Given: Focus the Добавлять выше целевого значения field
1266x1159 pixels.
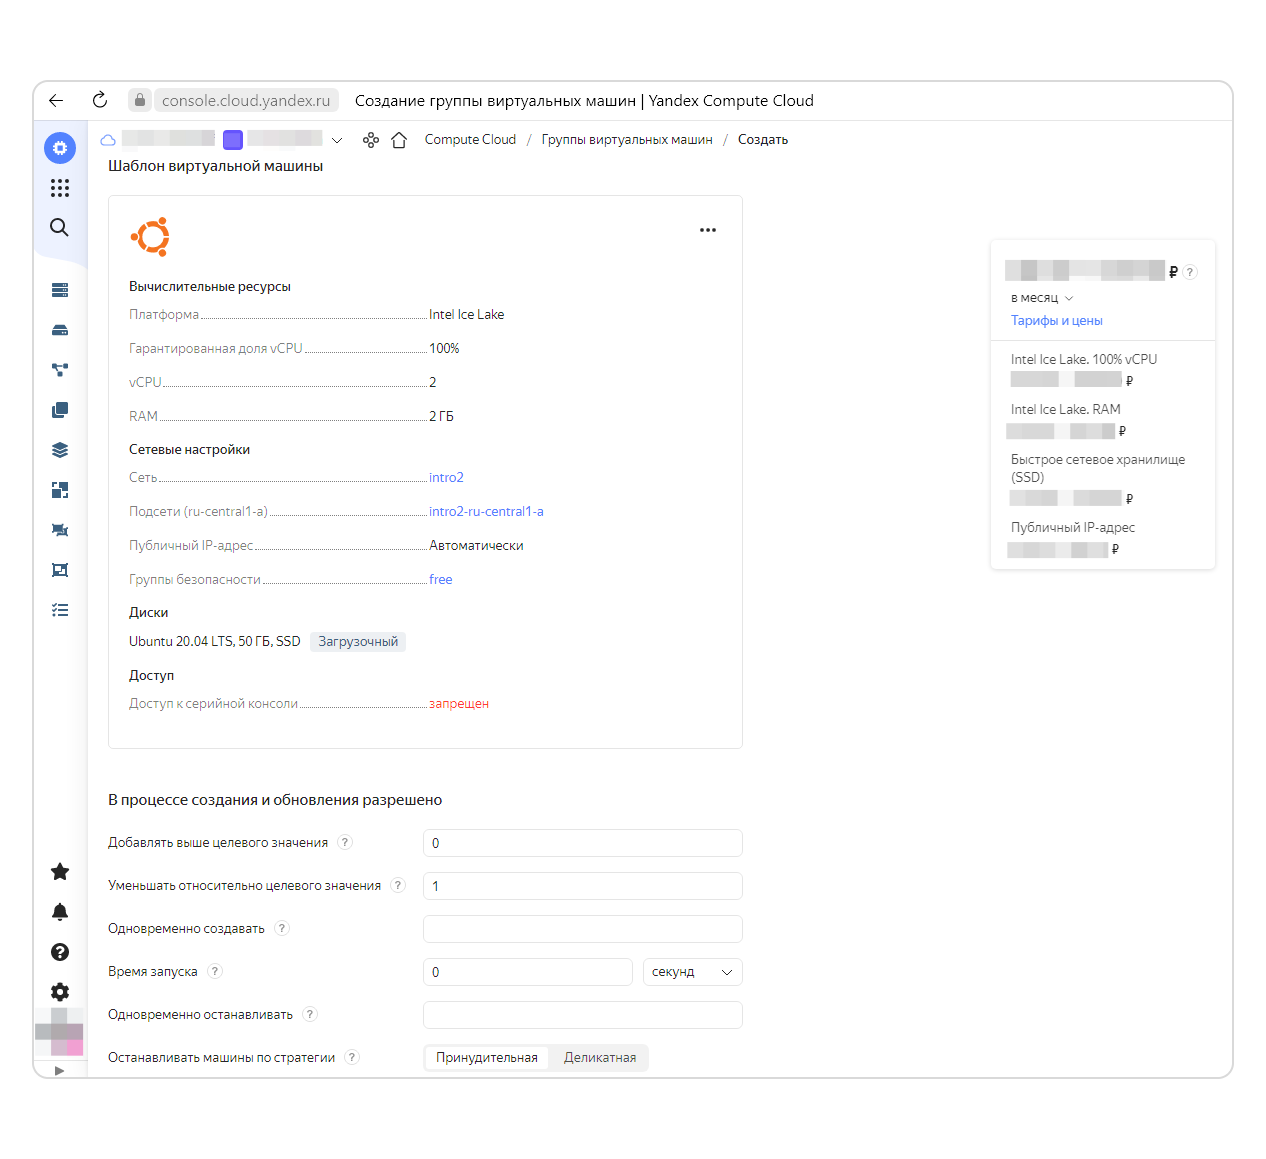Looking at the screenshot, I should (583, 843).
